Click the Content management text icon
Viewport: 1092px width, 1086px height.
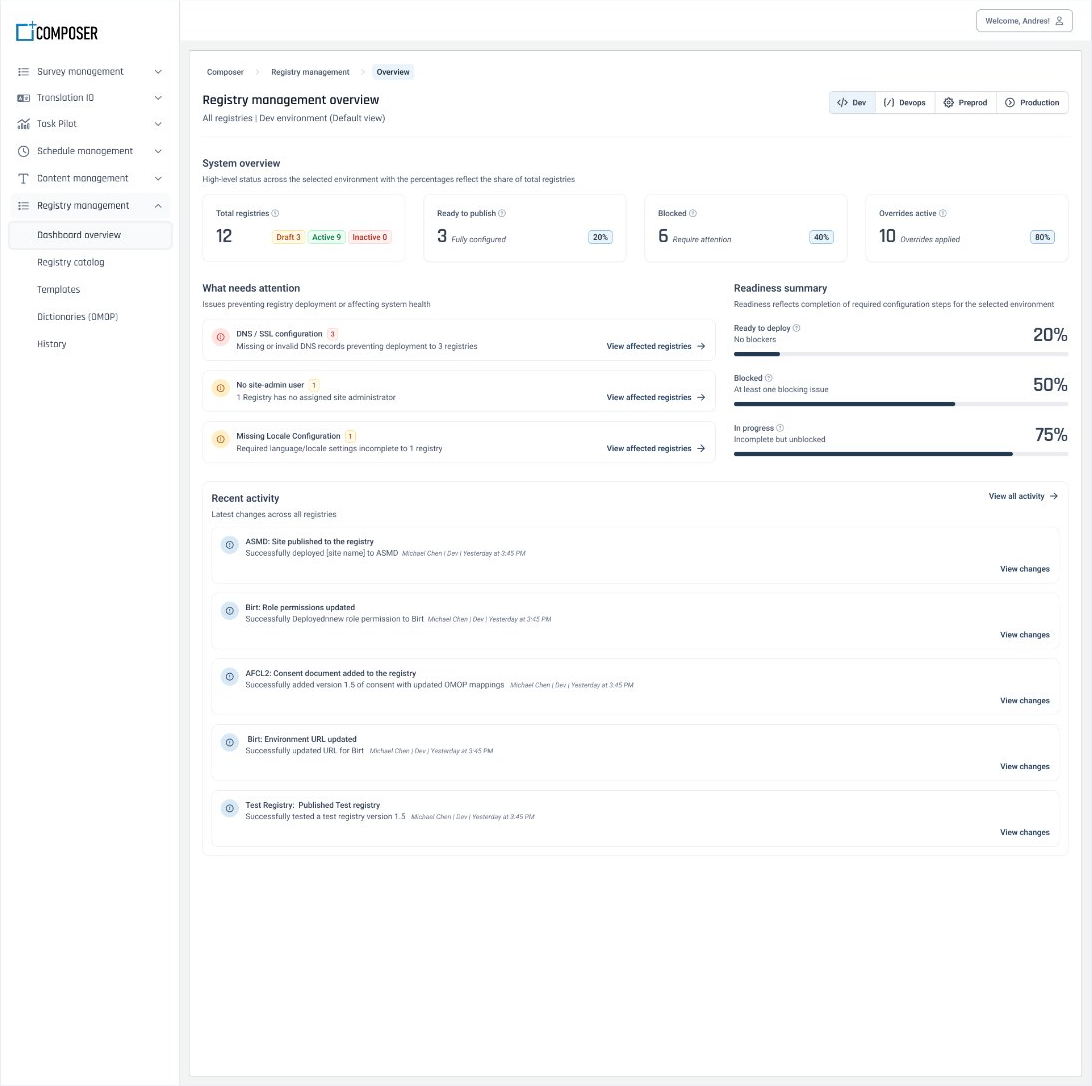(23, 179)
